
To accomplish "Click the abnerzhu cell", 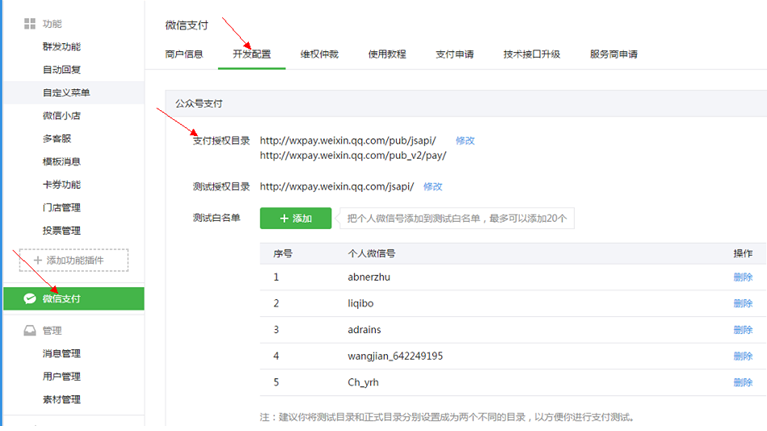I will pos(369,277).
